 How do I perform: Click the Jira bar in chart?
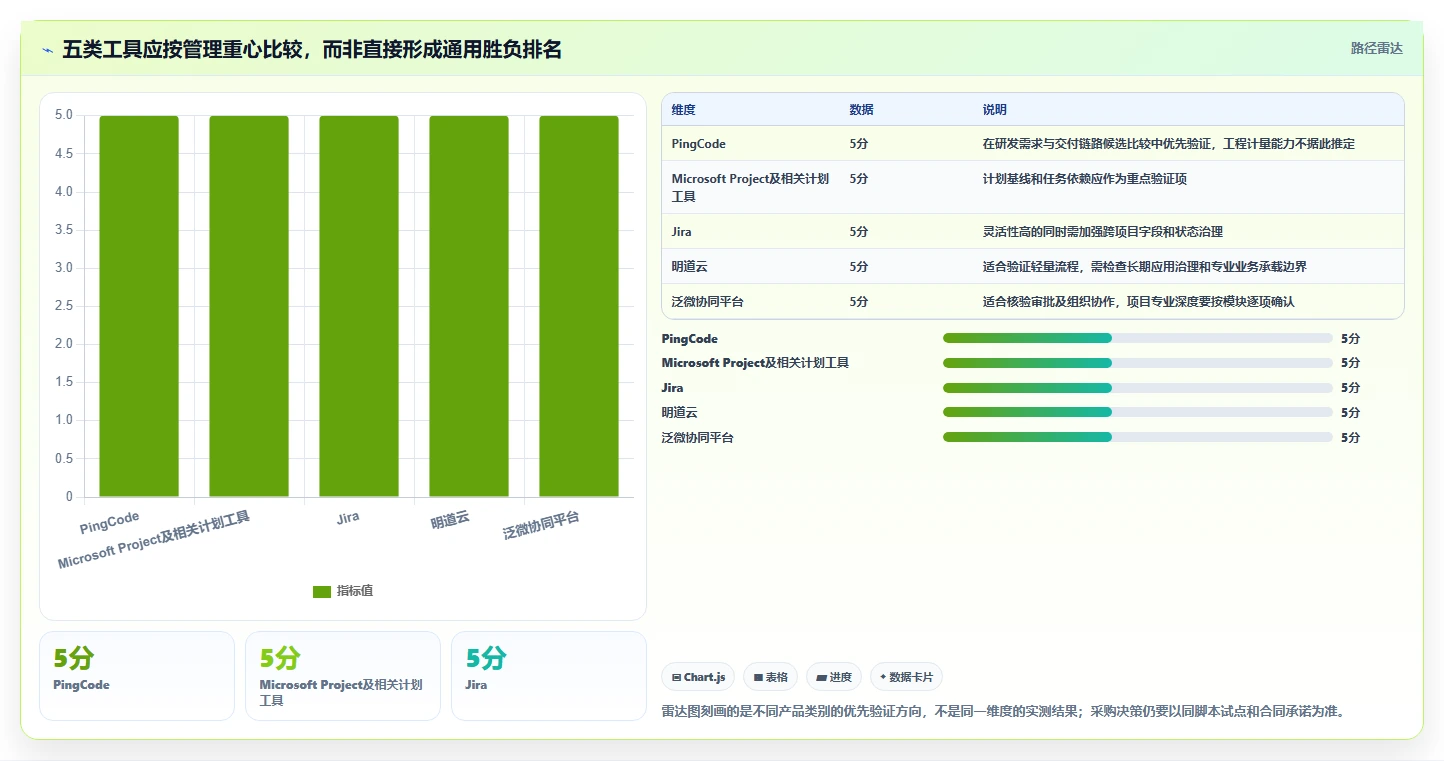(x=359, y=306)
